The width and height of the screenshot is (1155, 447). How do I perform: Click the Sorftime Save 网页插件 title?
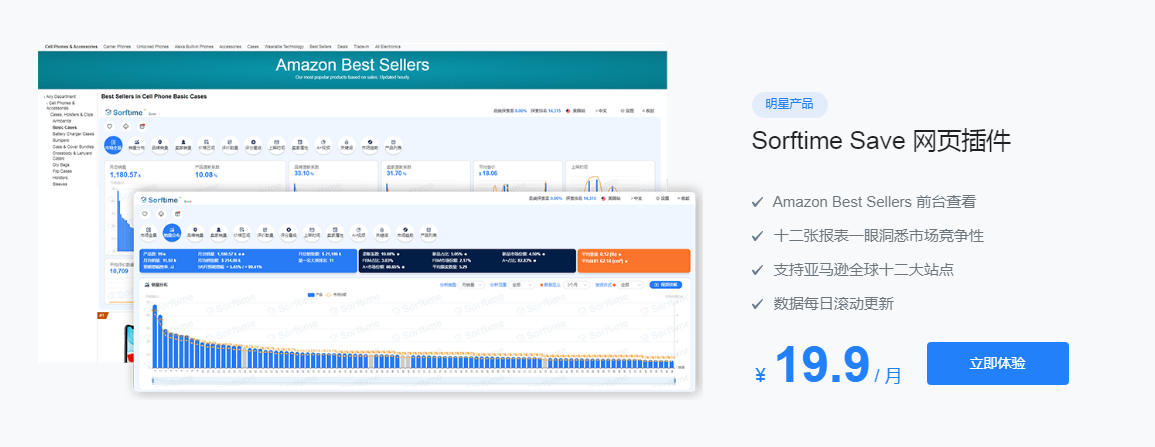(881, 141)
